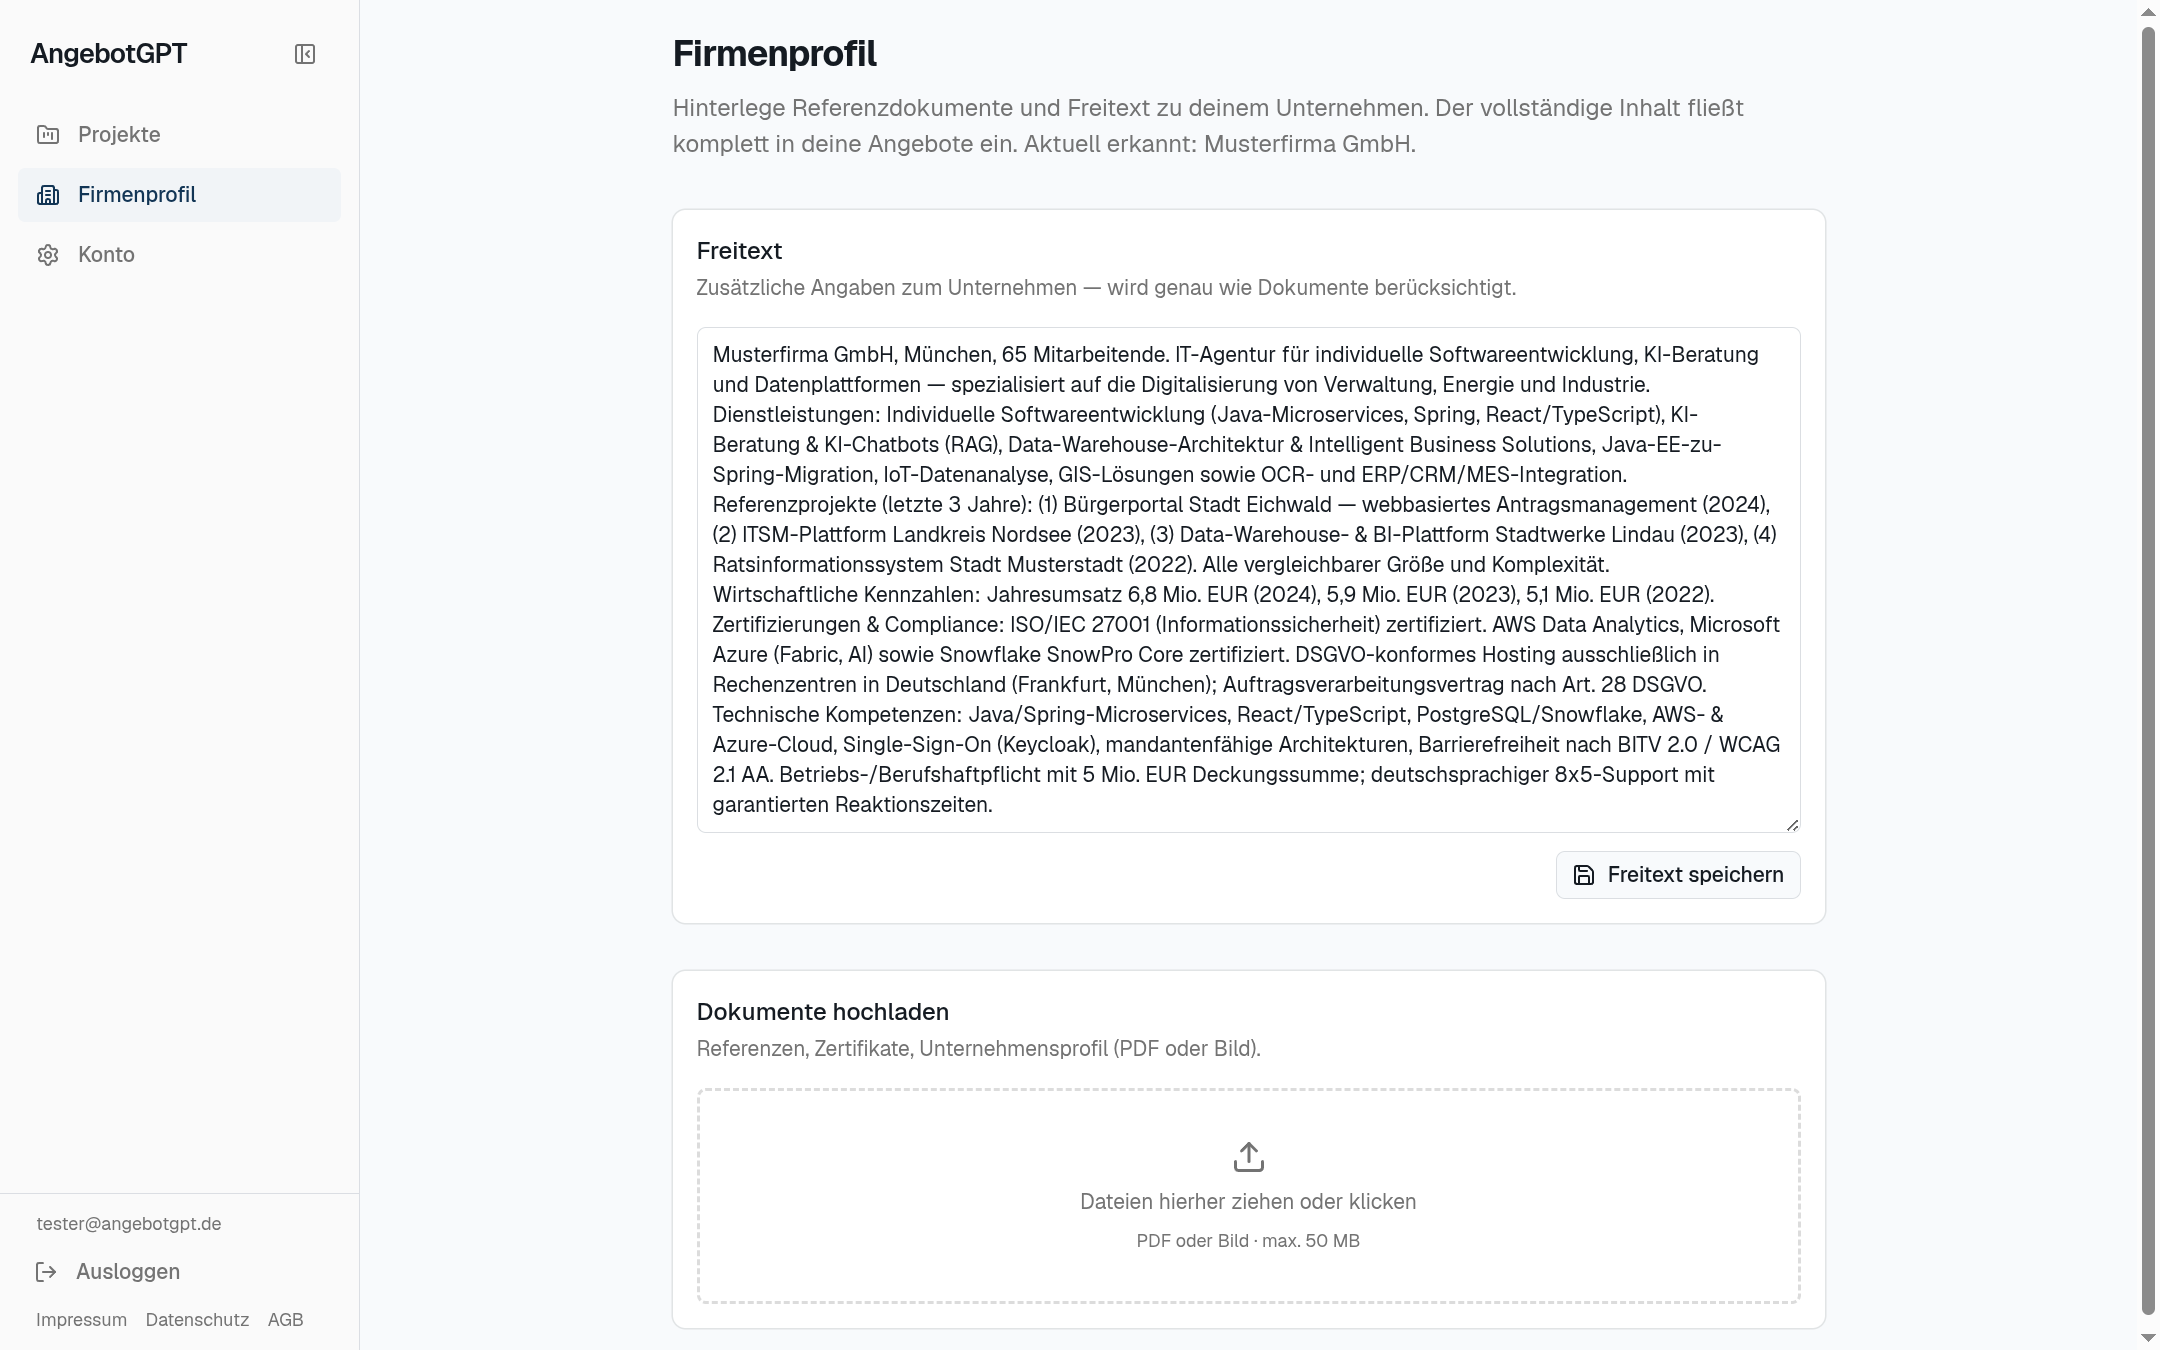Open the Konto menu entry

tap(179, 255)
